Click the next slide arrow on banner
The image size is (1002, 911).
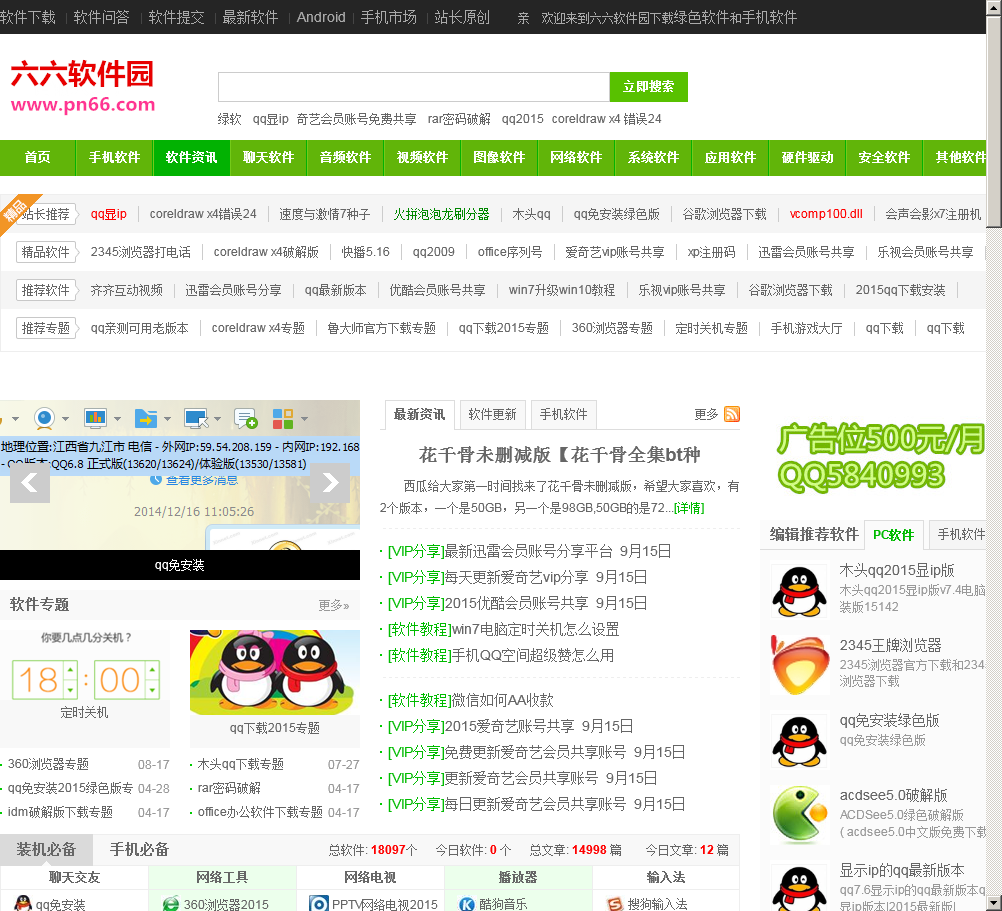[x=330, y=482]
